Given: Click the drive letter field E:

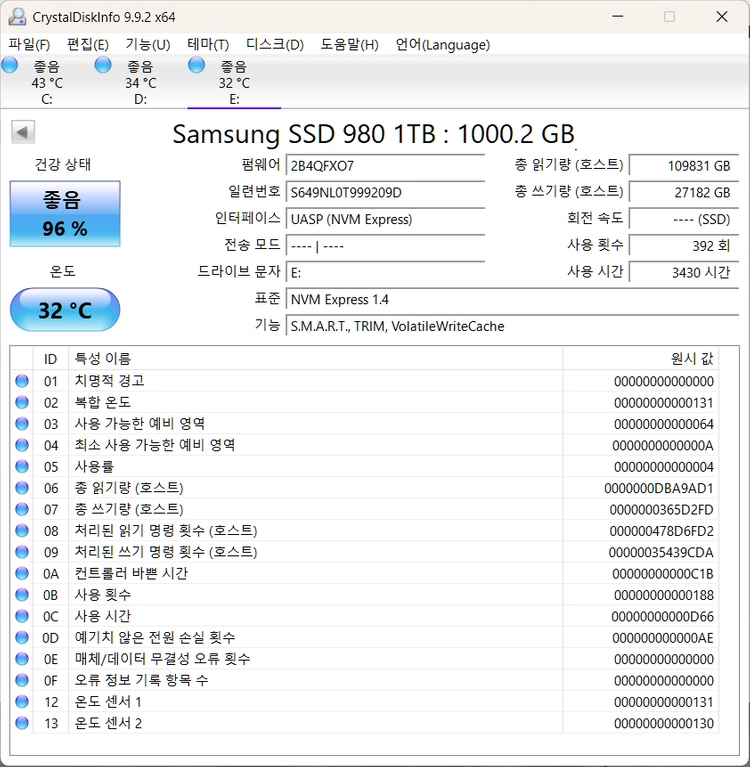Looking at the screenshot, I should (x=386, y=272).
